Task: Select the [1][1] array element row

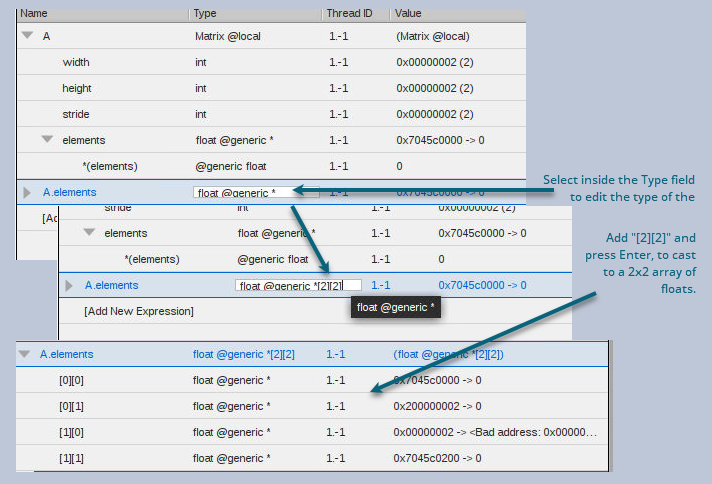Action: tap(72, 458)
